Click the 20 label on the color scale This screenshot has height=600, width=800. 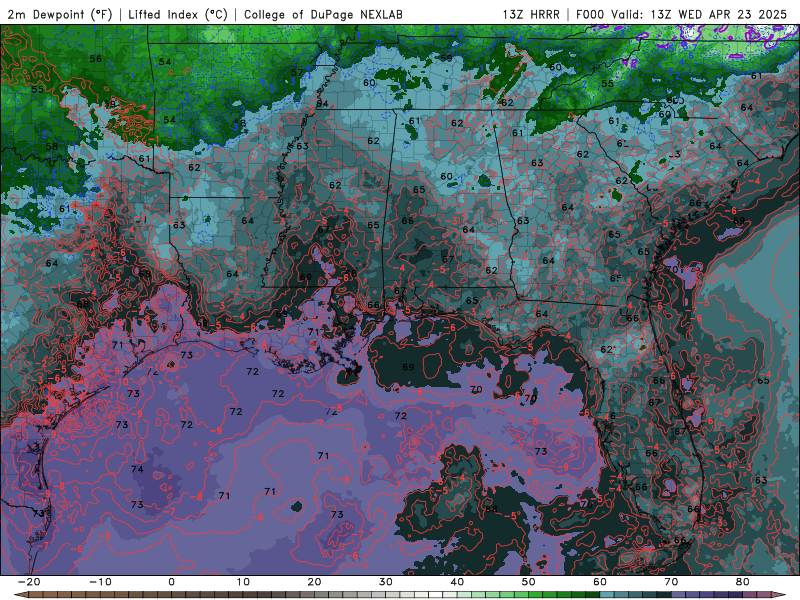(314, 582)
